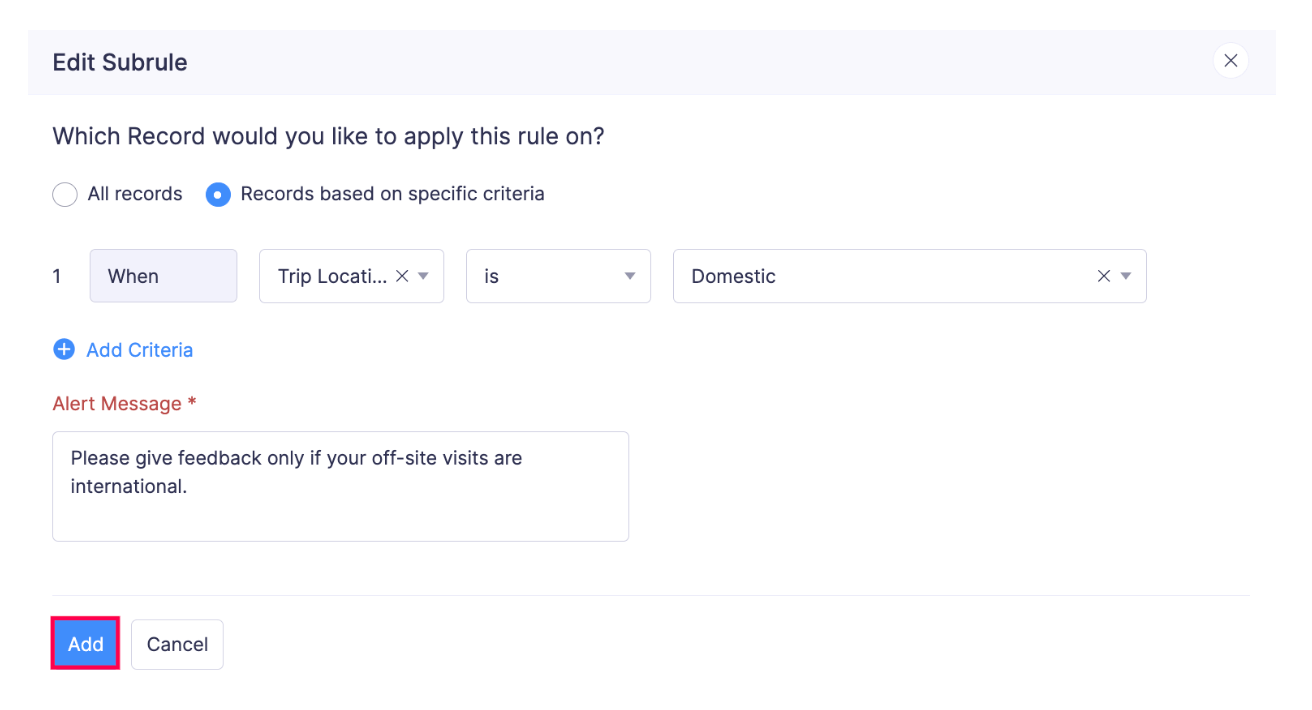The image size is (1312, 710).
Task: Select the All records radio button
Action: coord(65,194)
